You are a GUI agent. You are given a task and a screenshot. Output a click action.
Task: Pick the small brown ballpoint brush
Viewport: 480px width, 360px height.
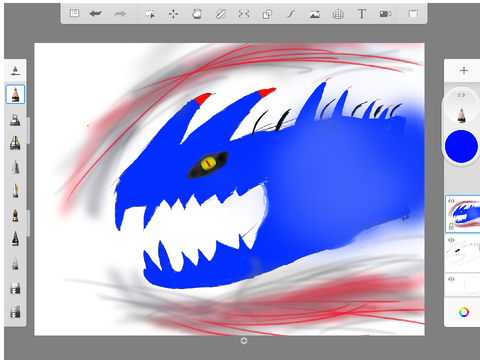click(x=15, y=215)
